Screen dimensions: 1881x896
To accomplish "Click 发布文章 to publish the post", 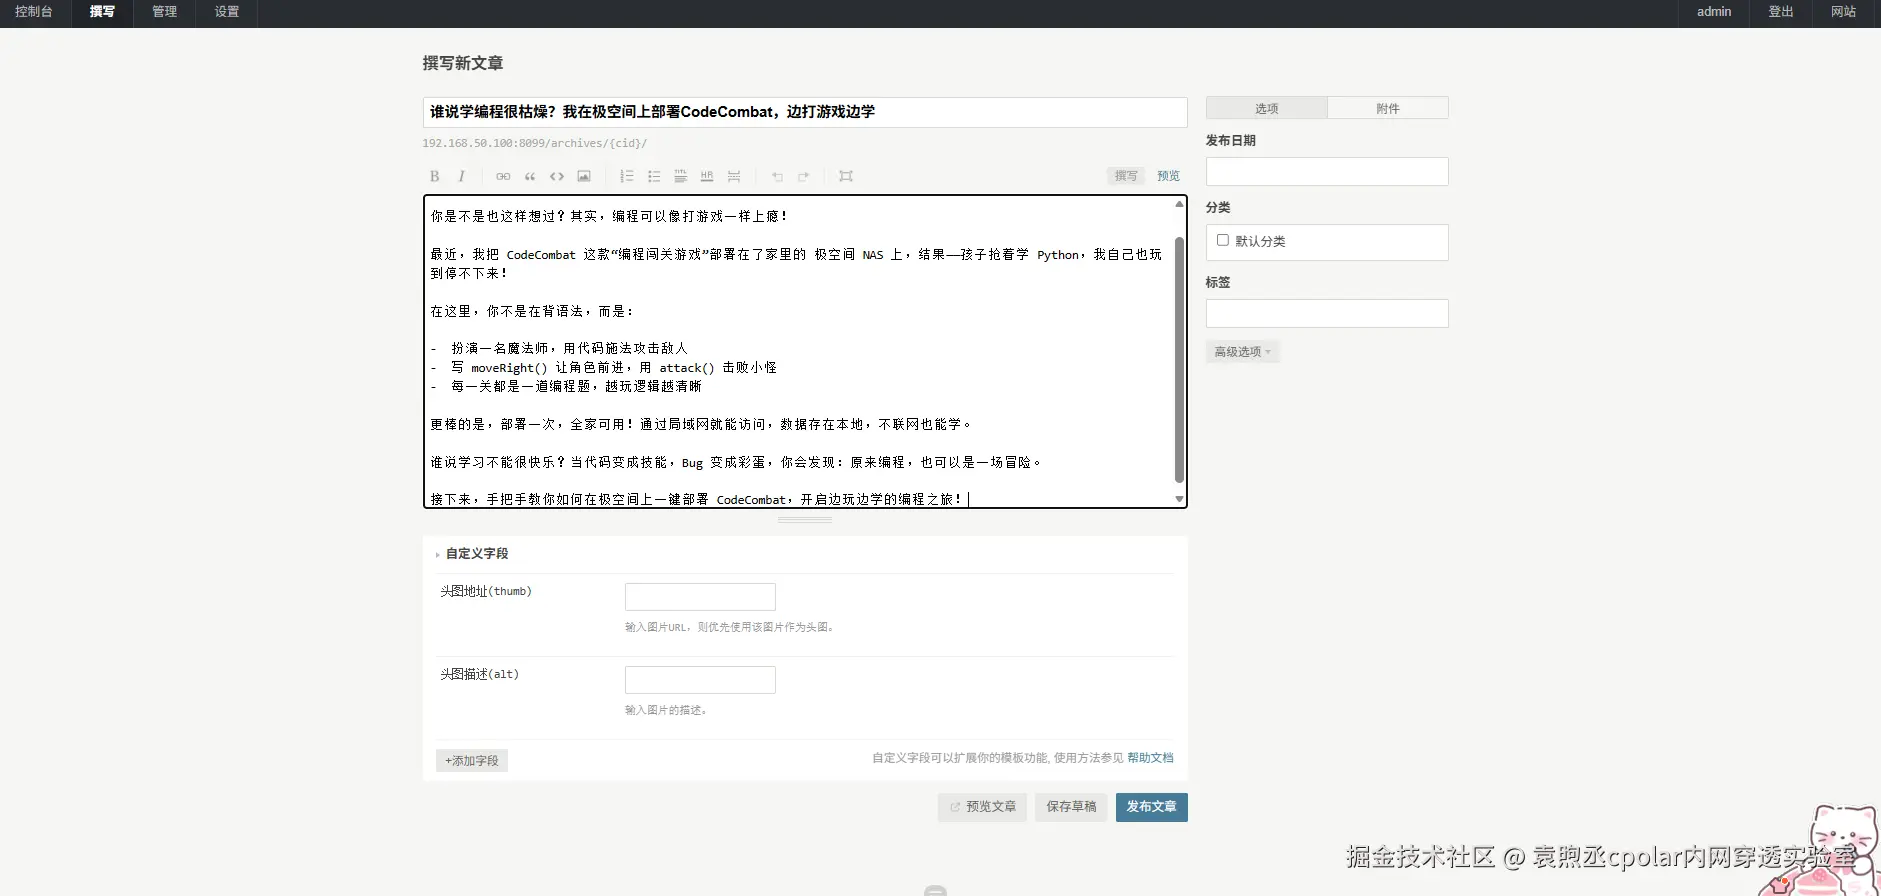I will (1151, 807).
